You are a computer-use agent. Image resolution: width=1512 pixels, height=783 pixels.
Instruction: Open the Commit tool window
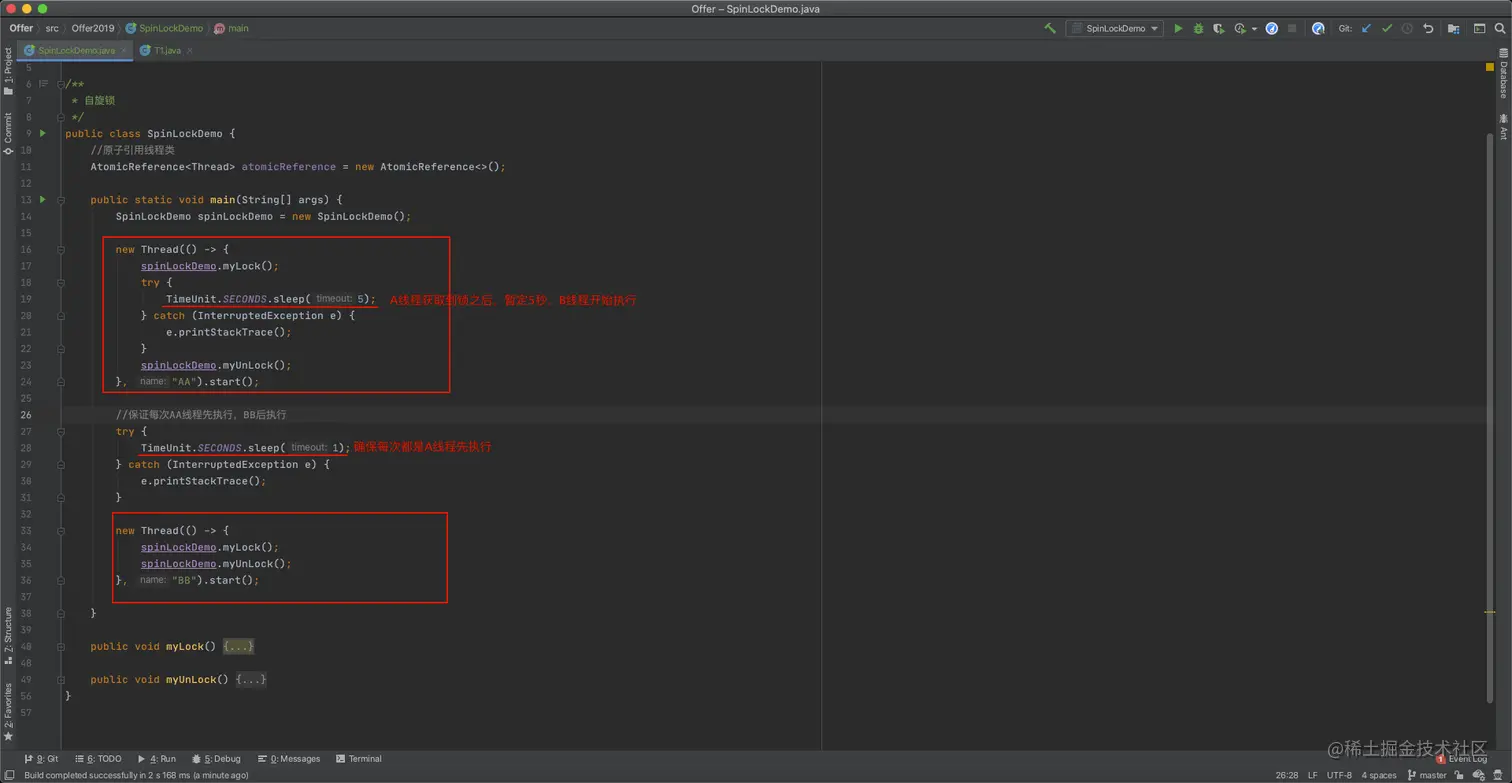point(8,134)
